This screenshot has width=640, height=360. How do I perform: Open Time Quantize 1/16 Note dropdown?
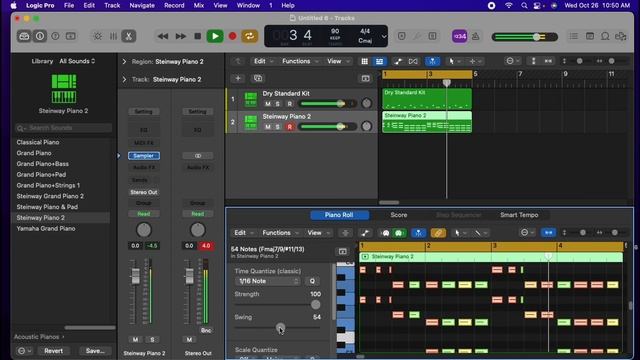(268, 281)
